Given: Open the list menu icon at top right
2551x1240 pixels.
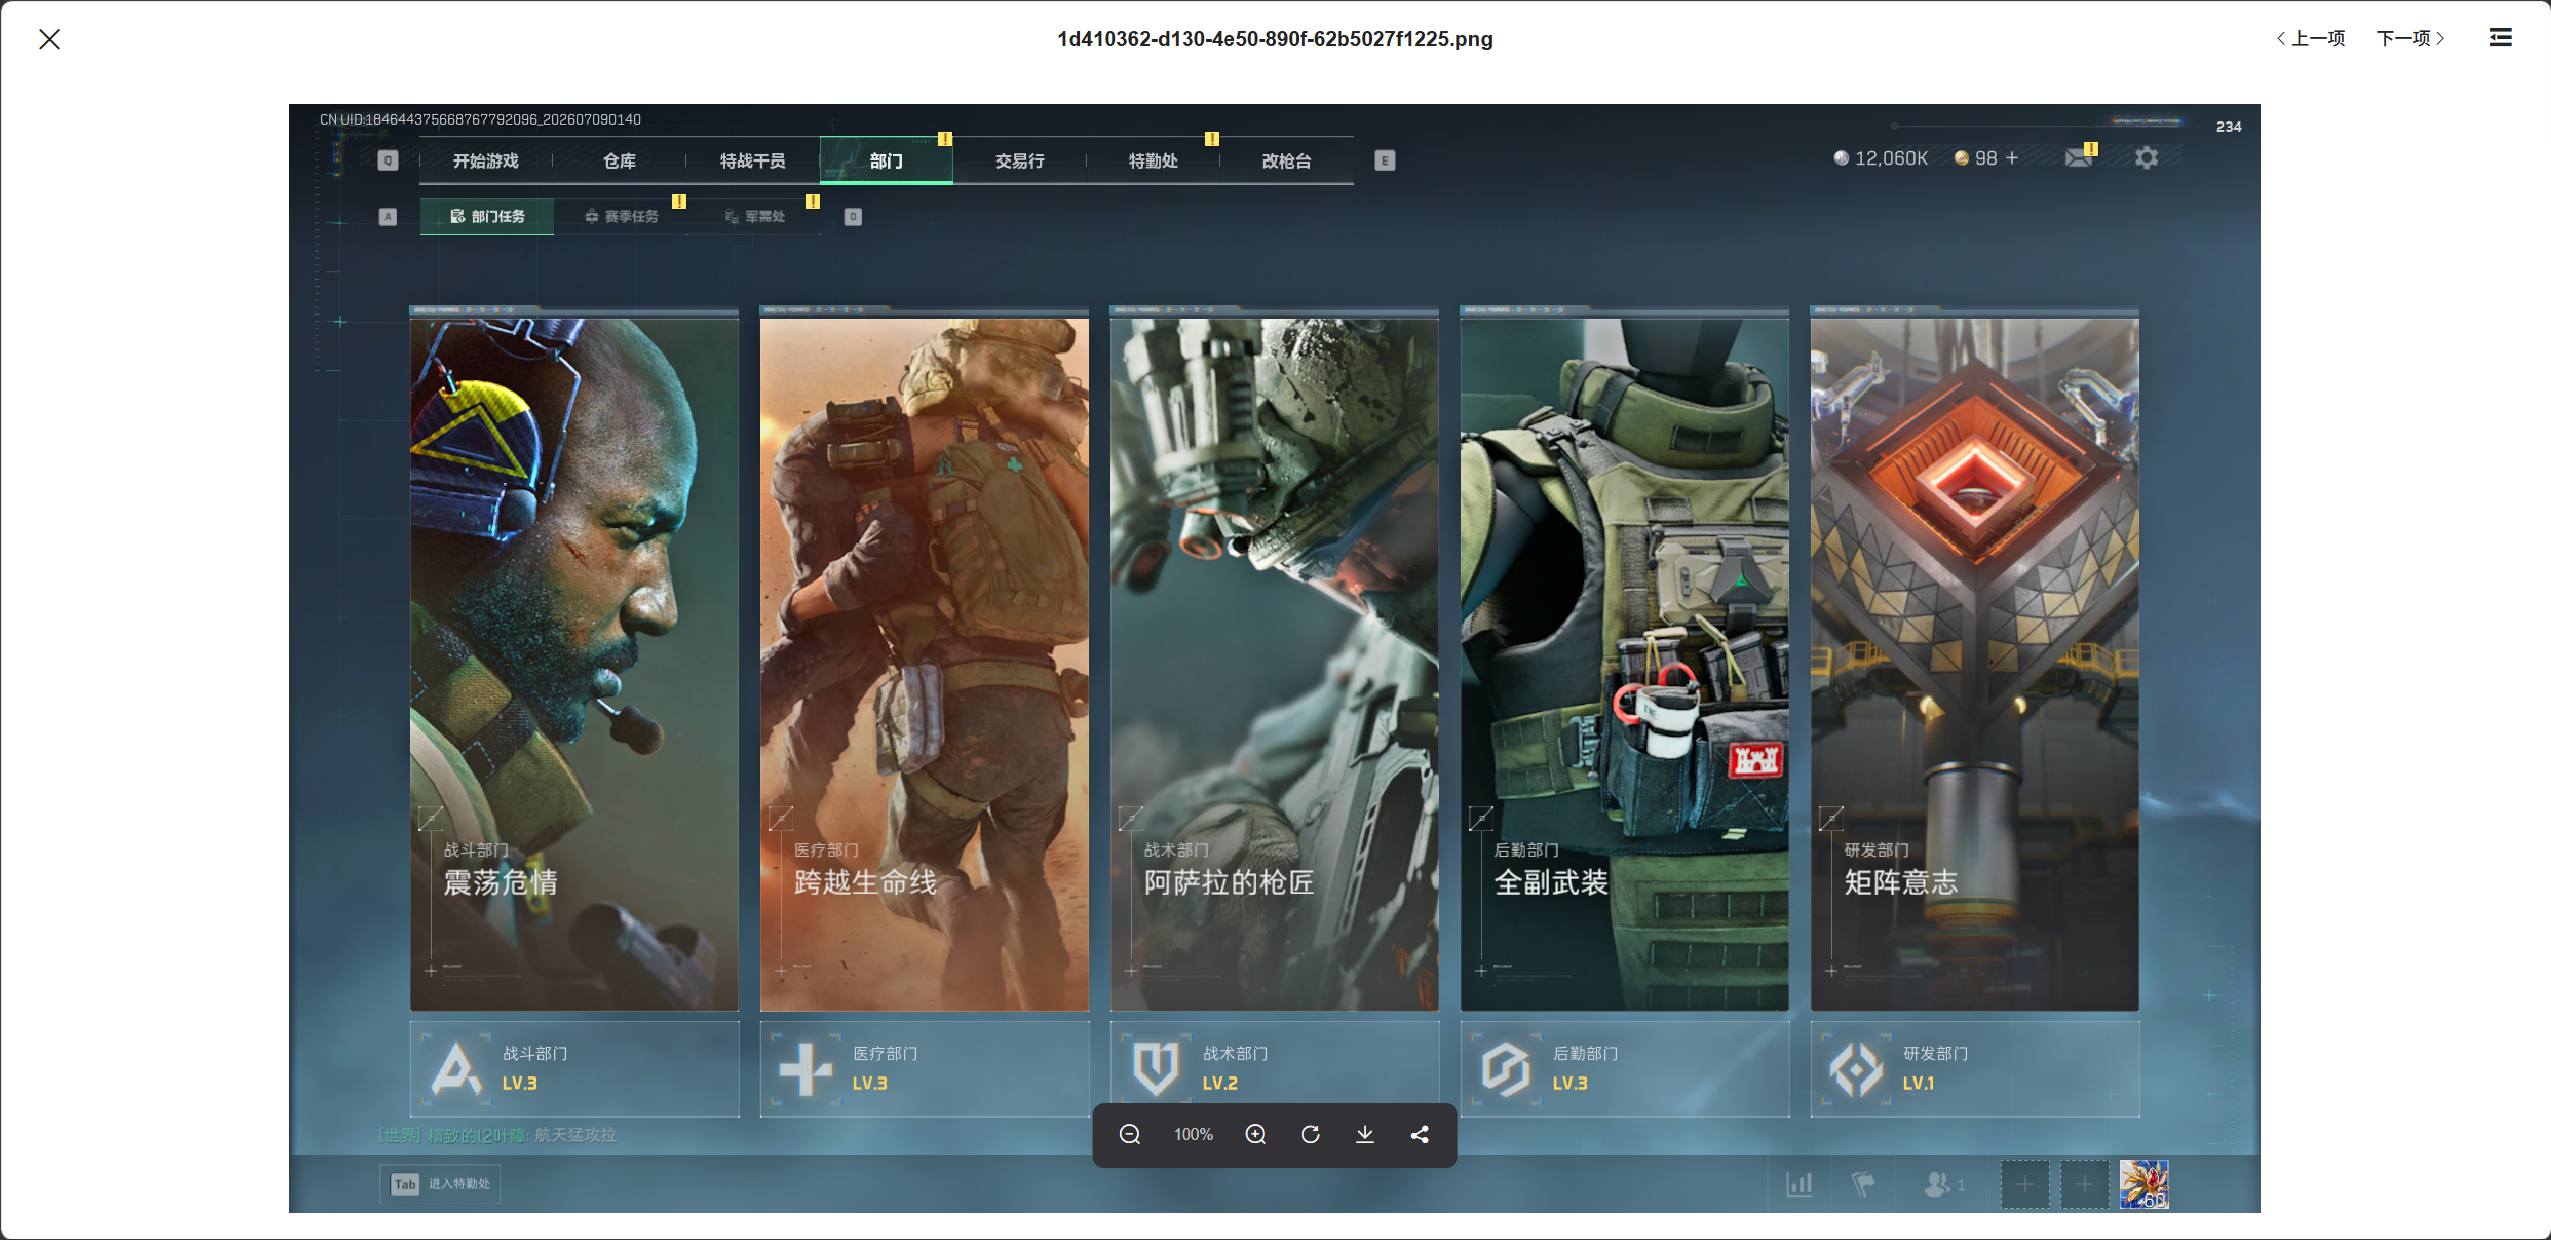Looking at the screenshot, I should click(2500, 38).
